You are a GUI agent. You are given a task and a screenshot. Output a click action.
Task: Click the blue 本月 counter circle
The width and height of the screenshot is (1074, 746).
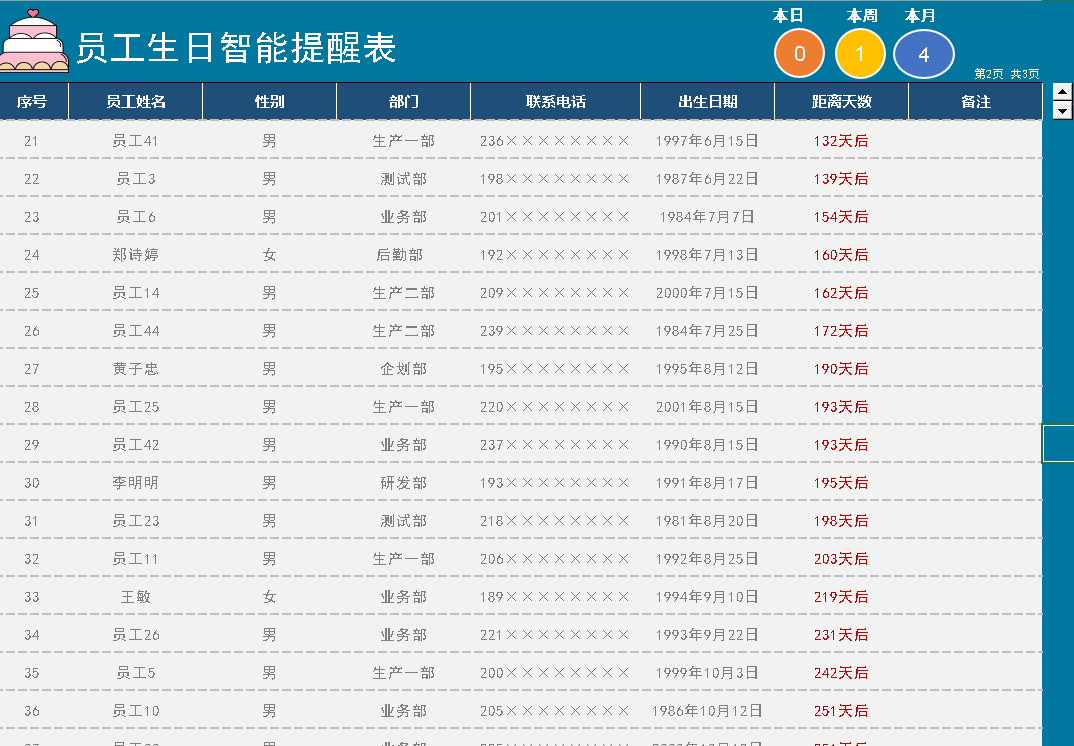[x=923, y=54]
